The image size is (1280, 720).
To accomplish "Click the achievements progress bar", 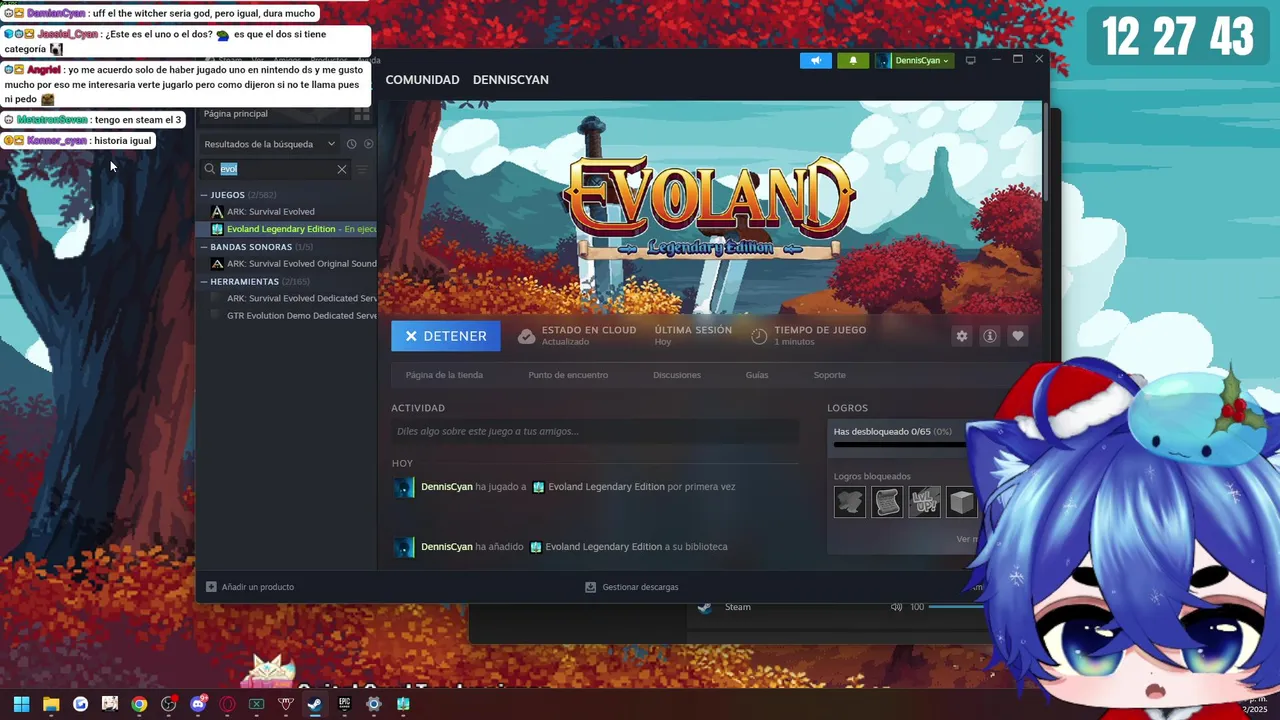I will [900, 444].
